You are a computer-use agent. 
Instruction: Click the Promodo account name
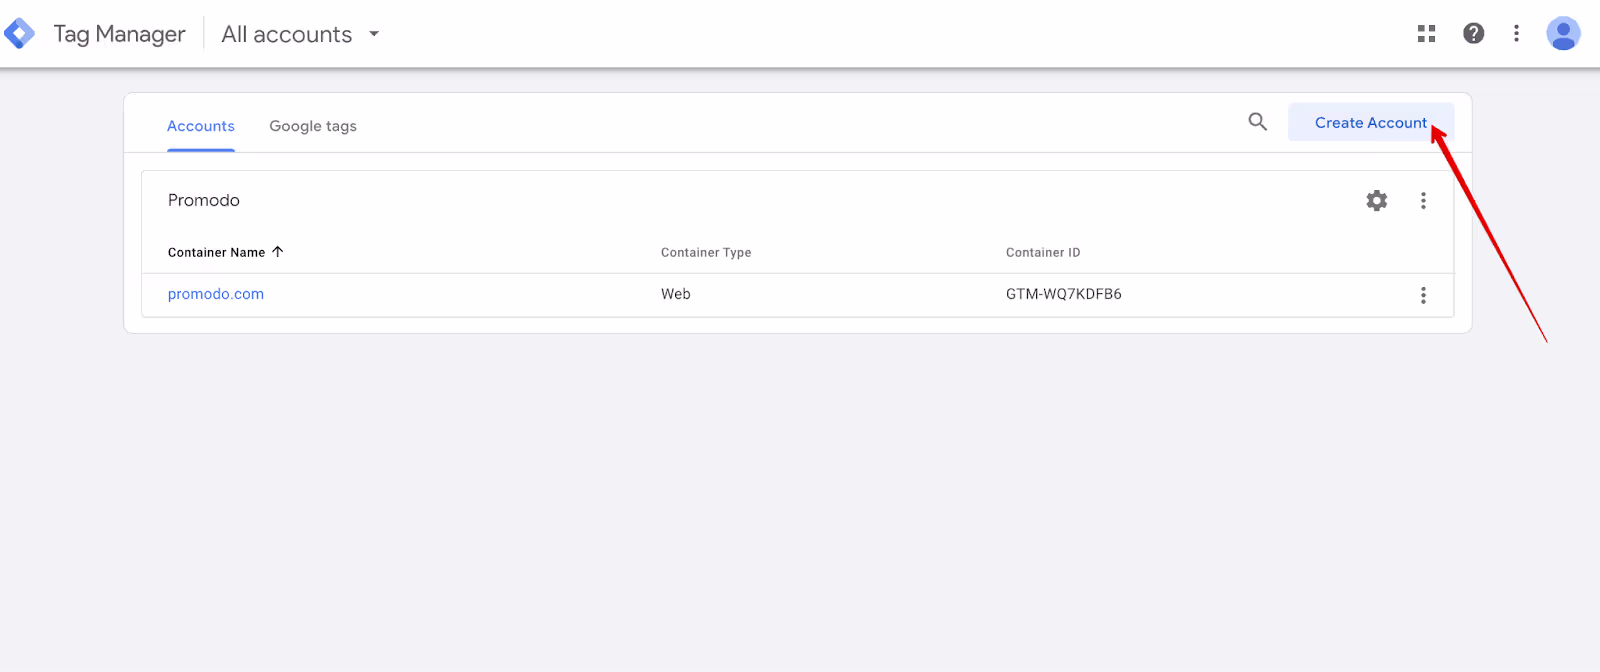click(x=204, y=200)
